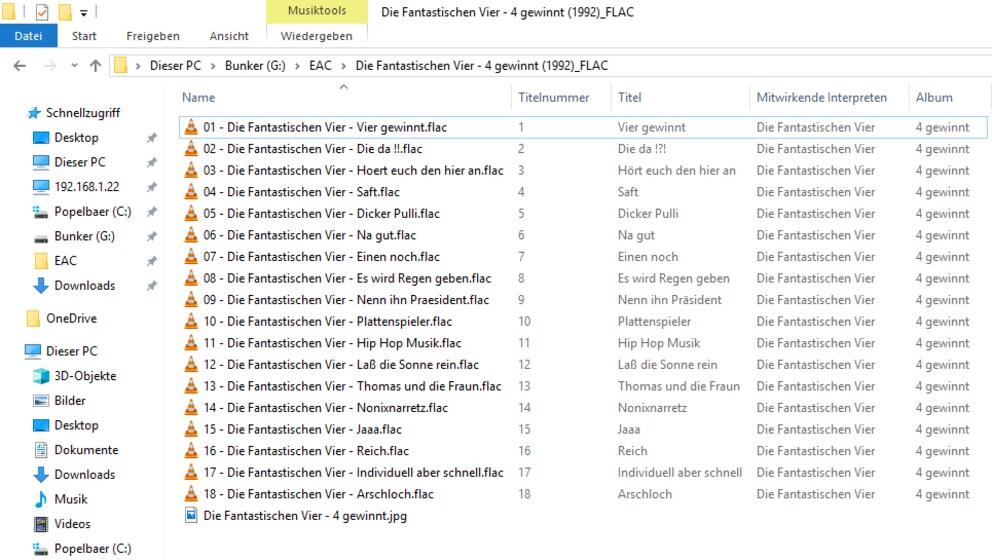Click the pin icon next to 192.168.1.22
The image size is (992, 560).
[152, 187]
